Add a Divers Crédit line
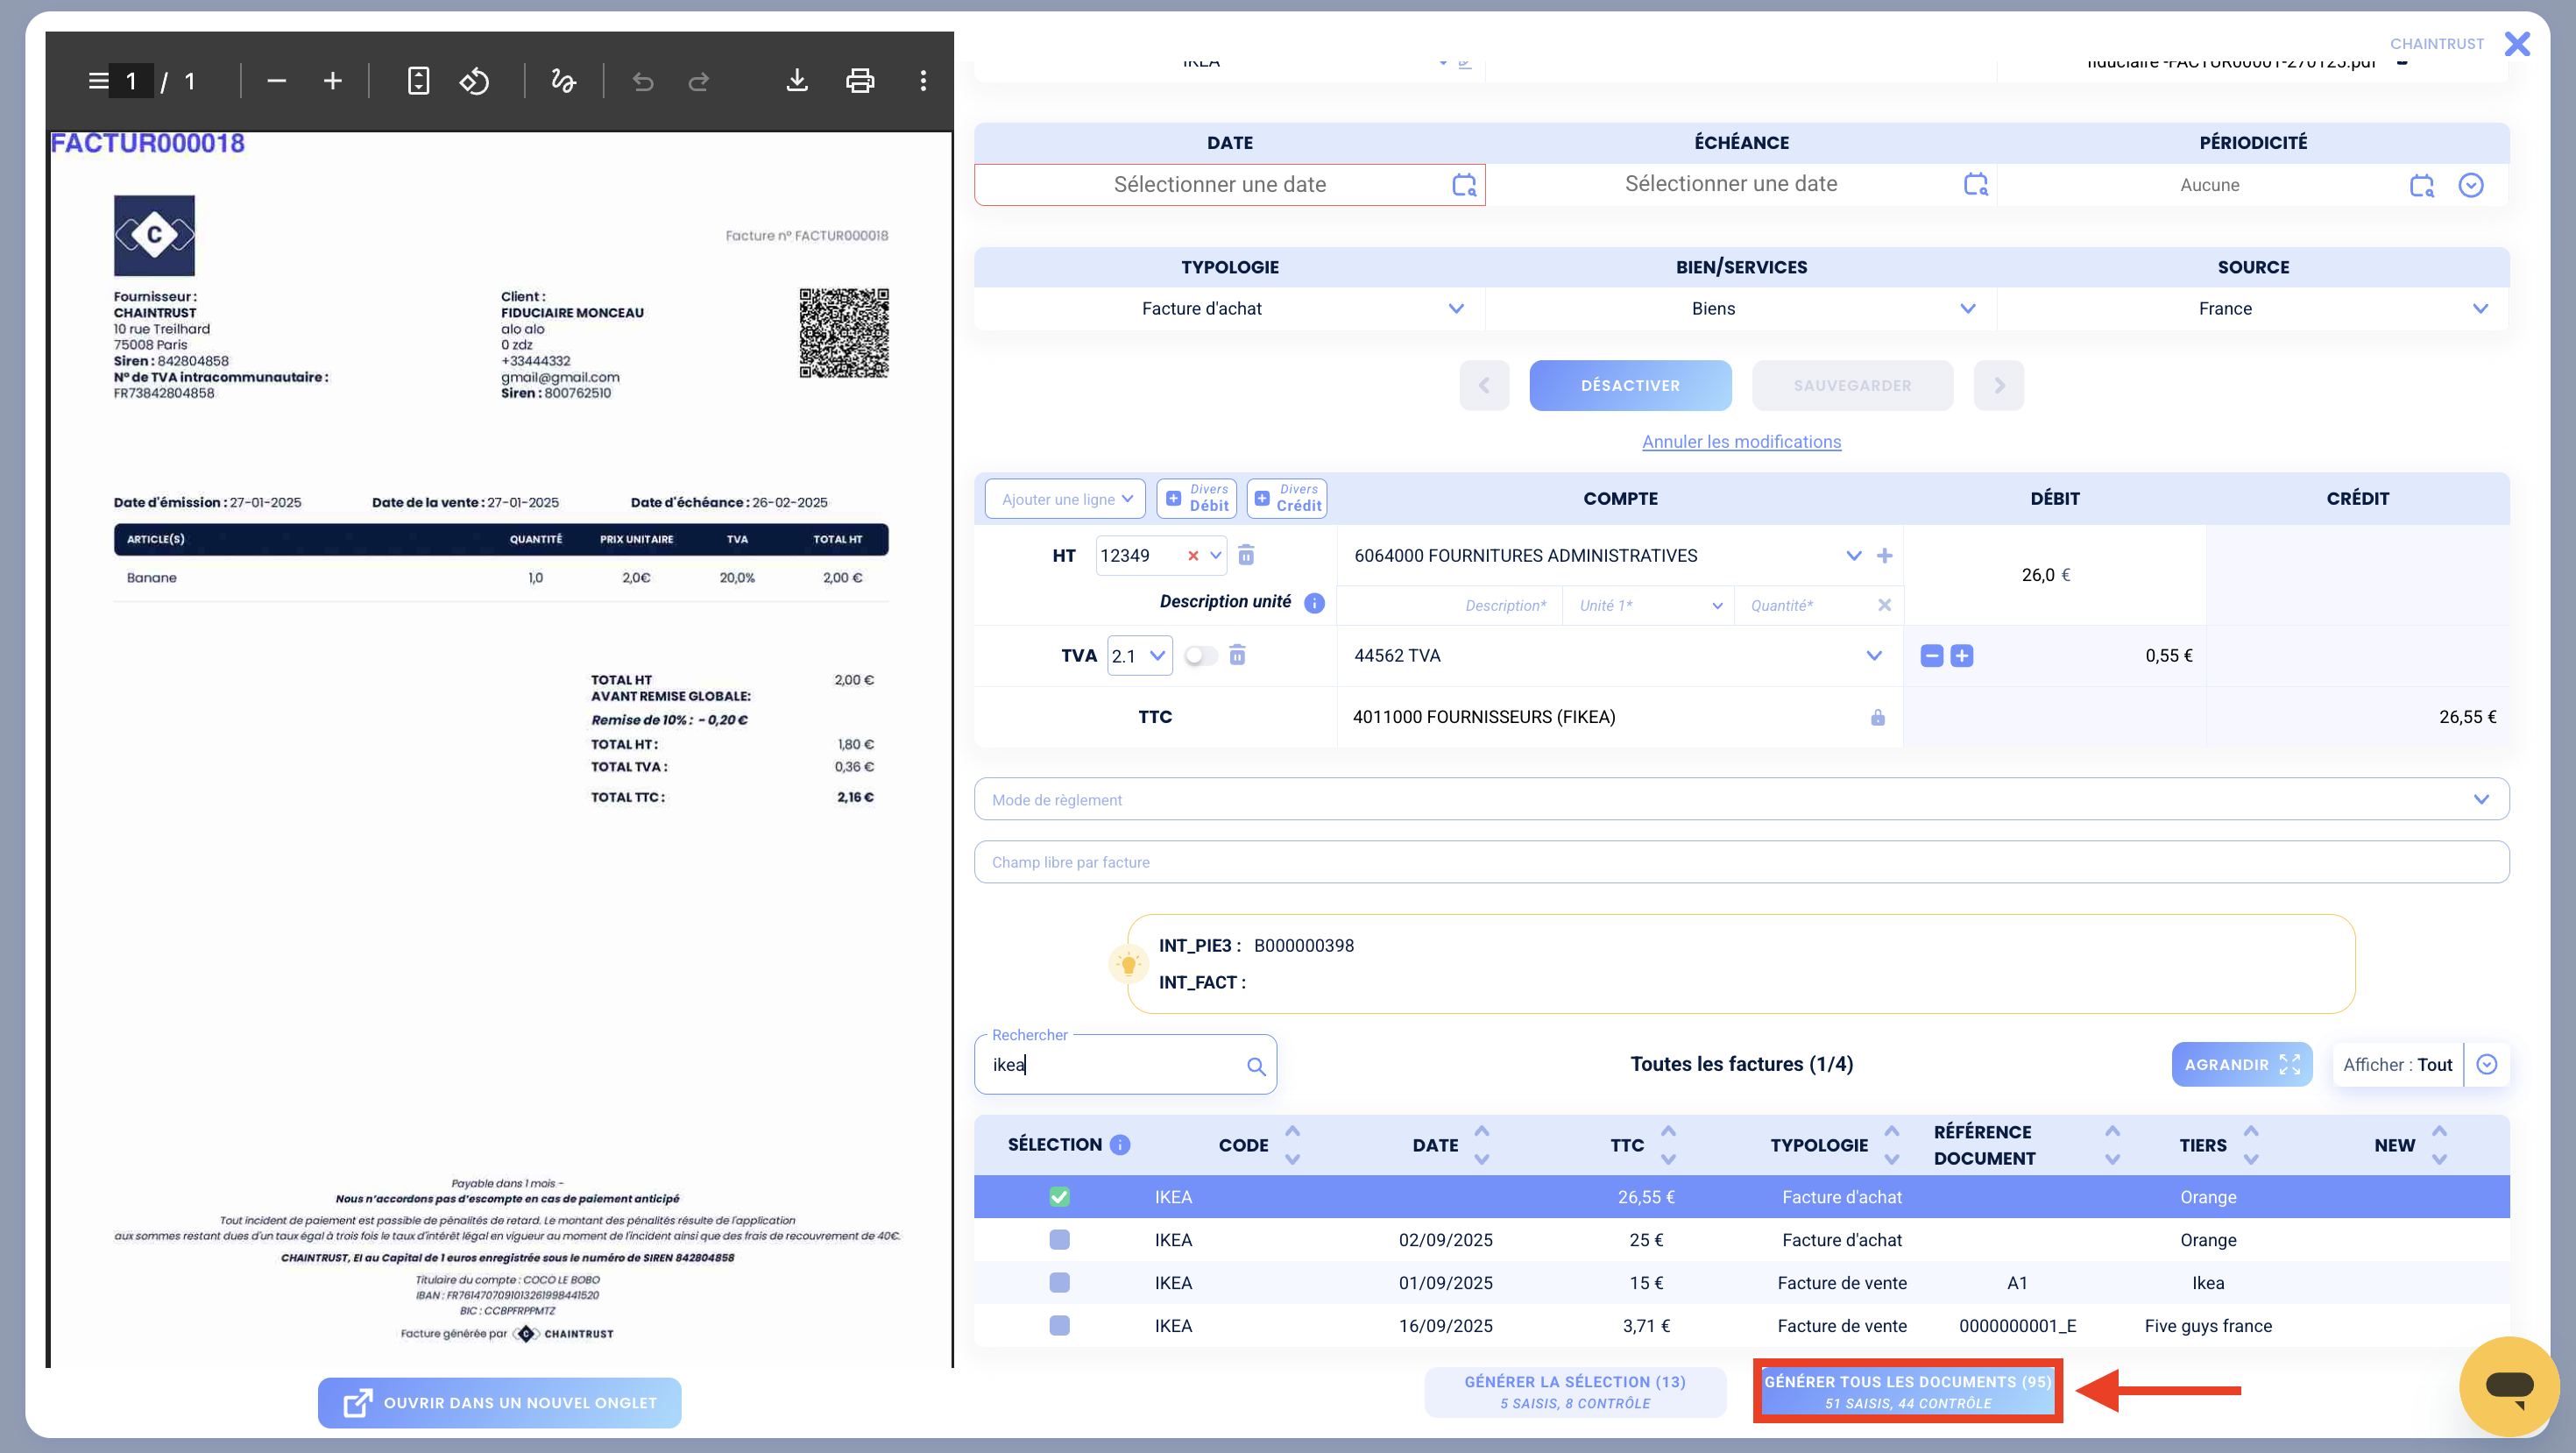Image resolution: width=2576 pixels, height=1453 pixels. (x=1287, y=498)
